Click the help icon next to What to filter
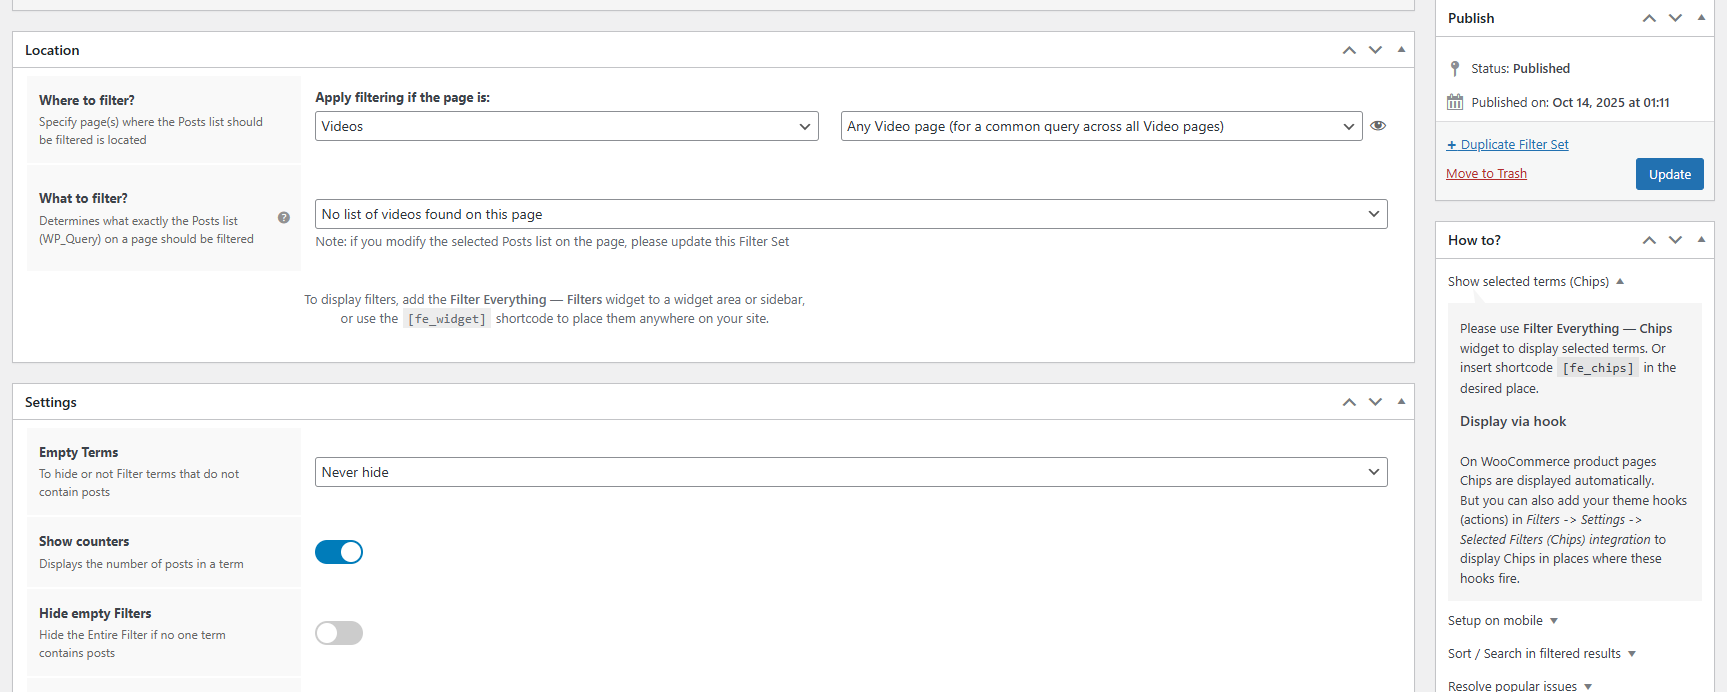The width and height of the screenshot is (1727, 692). (x=284, y=218)
